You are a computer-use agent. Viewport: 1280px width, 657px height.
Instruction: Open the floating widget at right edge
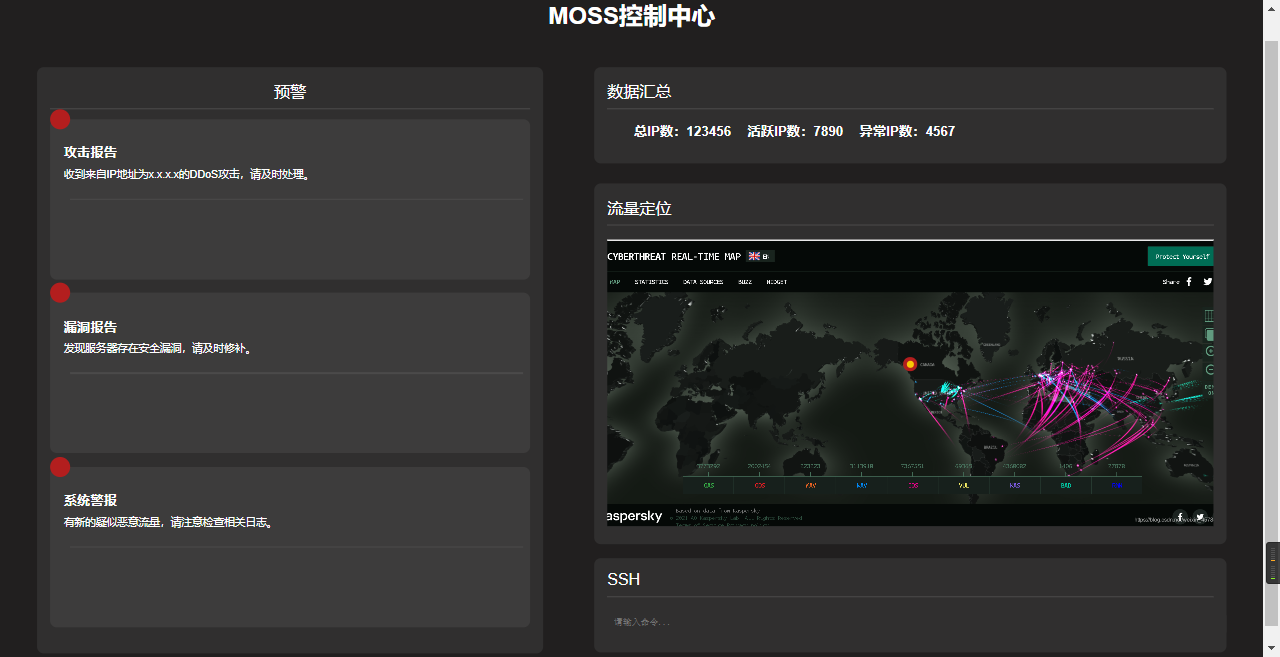(1272, 563)
